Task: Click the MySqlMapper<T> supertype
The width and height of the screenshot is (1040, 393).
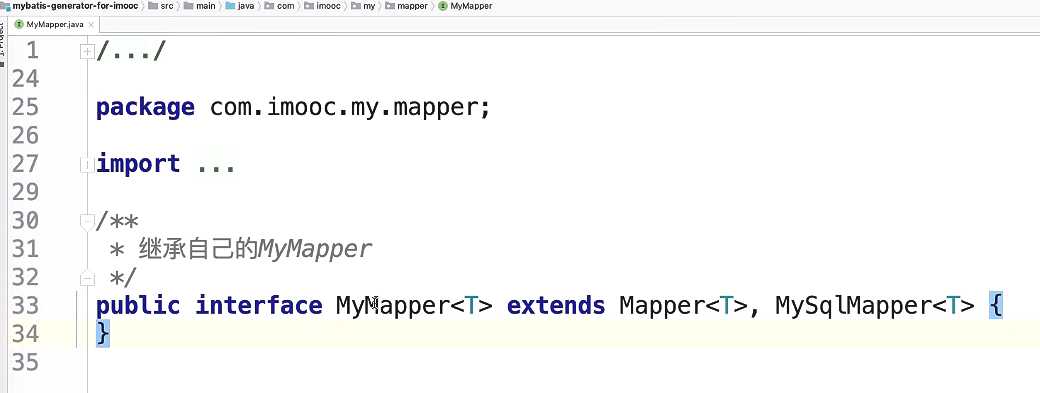Action: (875, 306)
